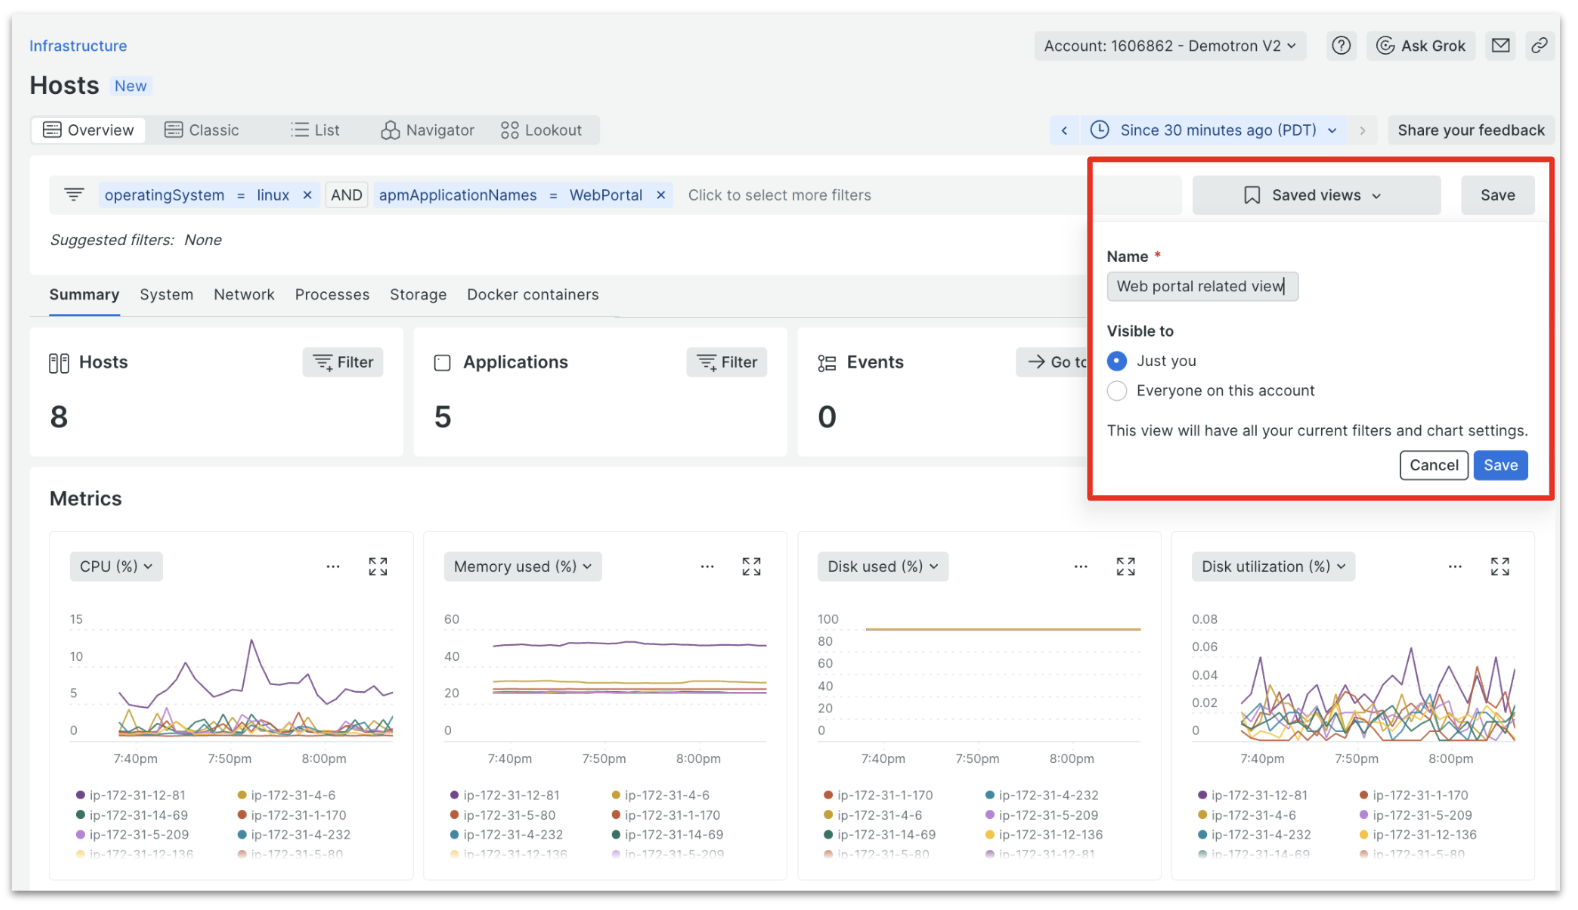Image resolution: width=1578 pixels, height=910 pixels.
Task: Click the AND operator in filter bar
Action: click(x=346, y=195)
